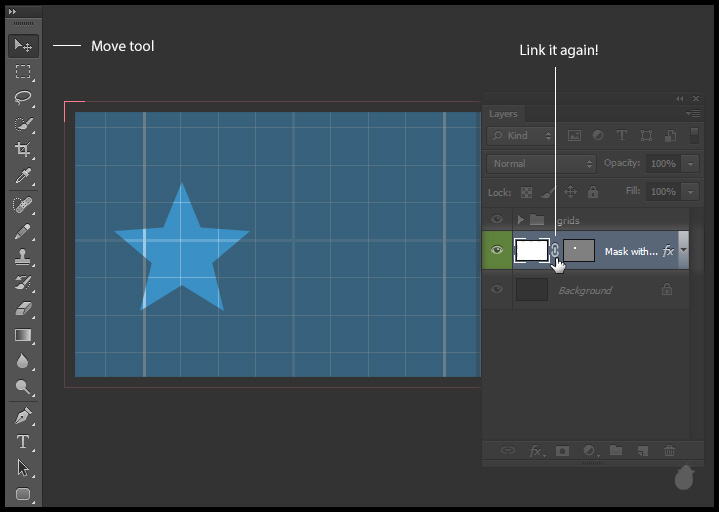Hide the Mask layer using eye icon
Image resolution: width=719 pixels, height=512 pixels.
(x=497, y=250)
